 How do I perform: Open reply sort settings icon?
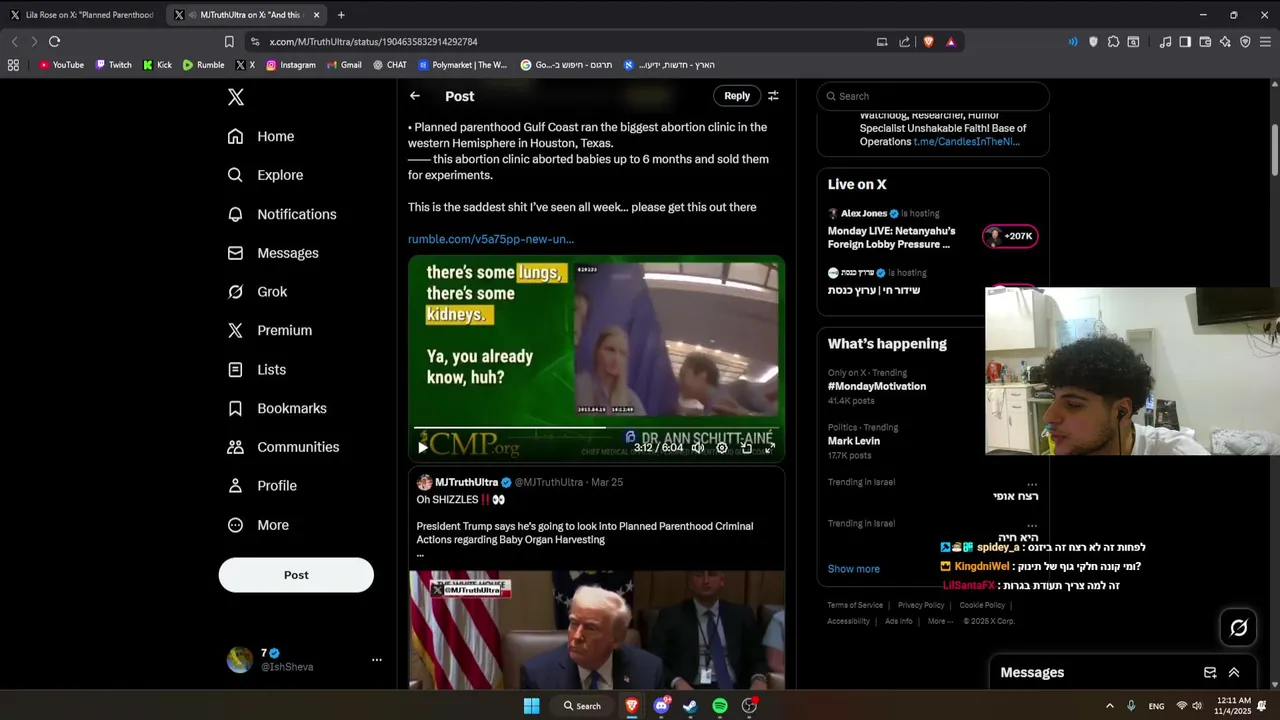coord(773,96)
